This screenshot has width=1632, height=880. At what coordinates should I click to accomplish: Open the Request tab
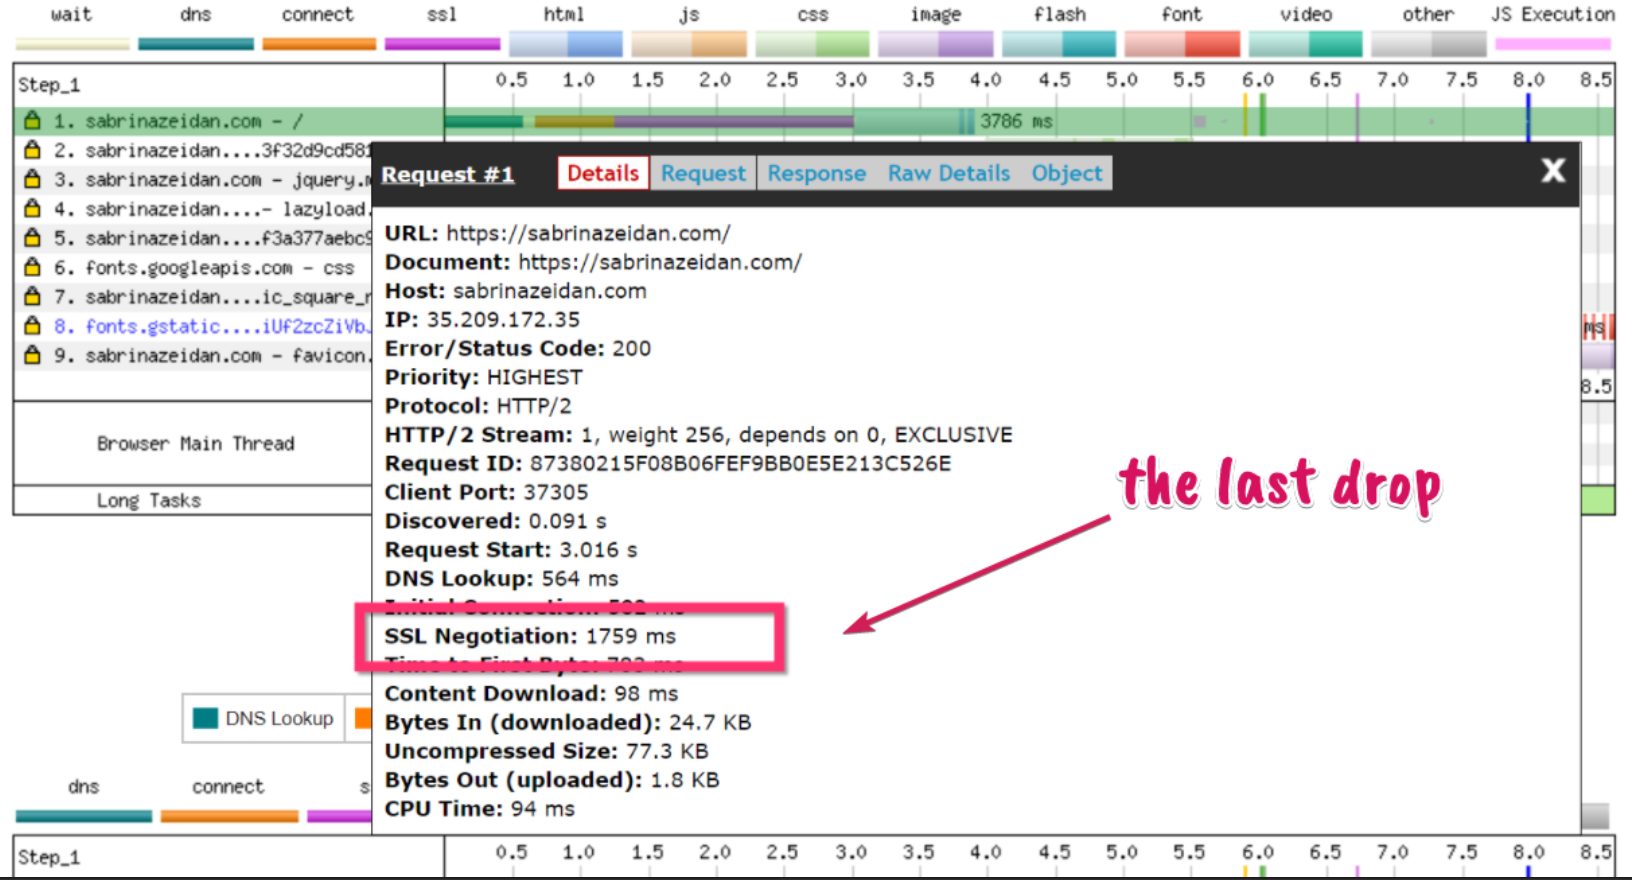pyautogui.click(x=703, y=173)
